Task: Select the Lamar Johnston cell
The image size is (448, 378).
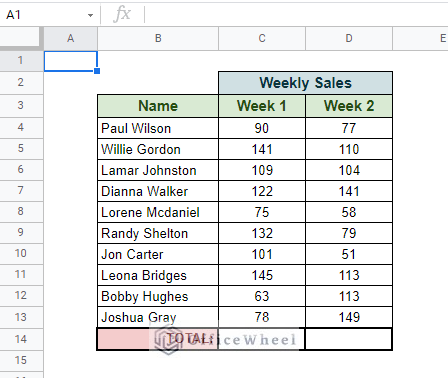Action: click(x=158, y=170)
